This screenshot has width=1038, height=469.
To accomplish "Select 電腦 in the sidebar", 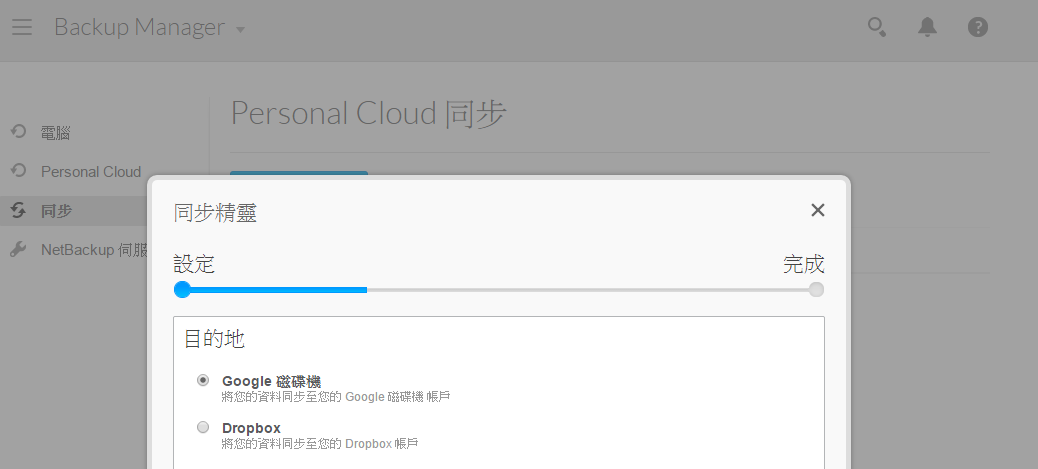I will [56, 133].
